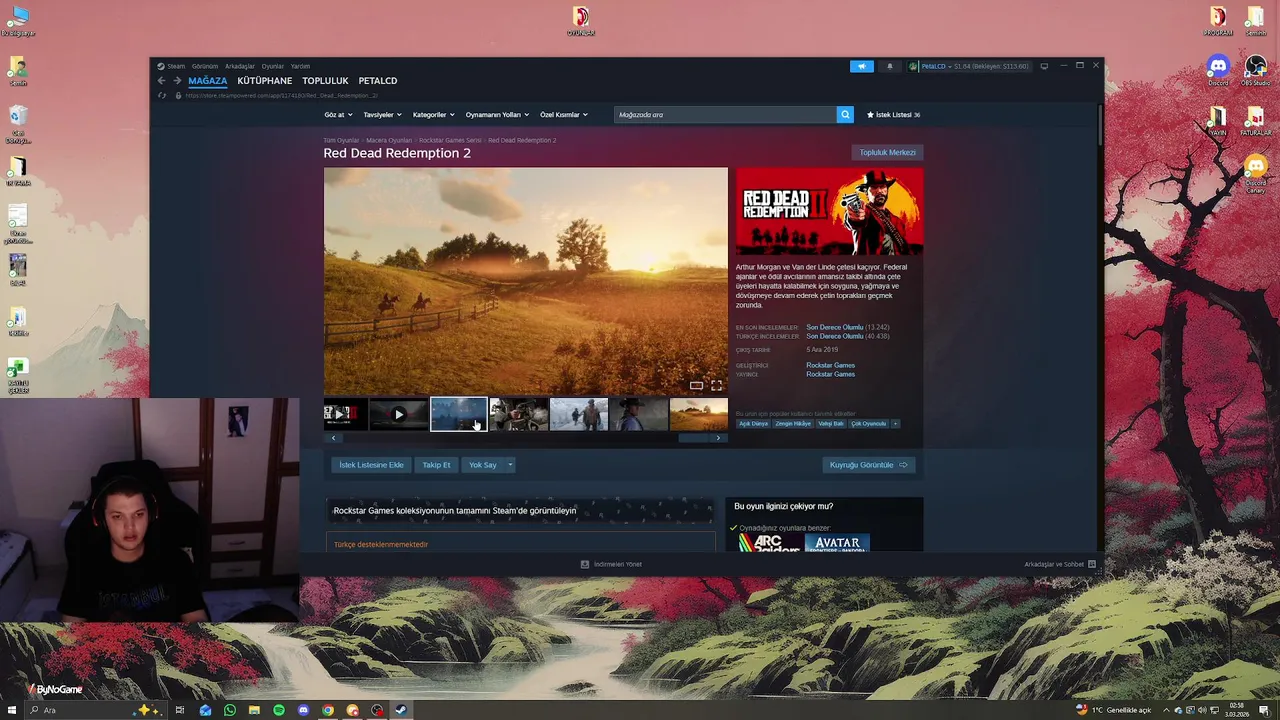1280x720 pixels.
Task: Switch to the TOPLULUK tab
Action: pyautogui.click(x=325, y=81)
